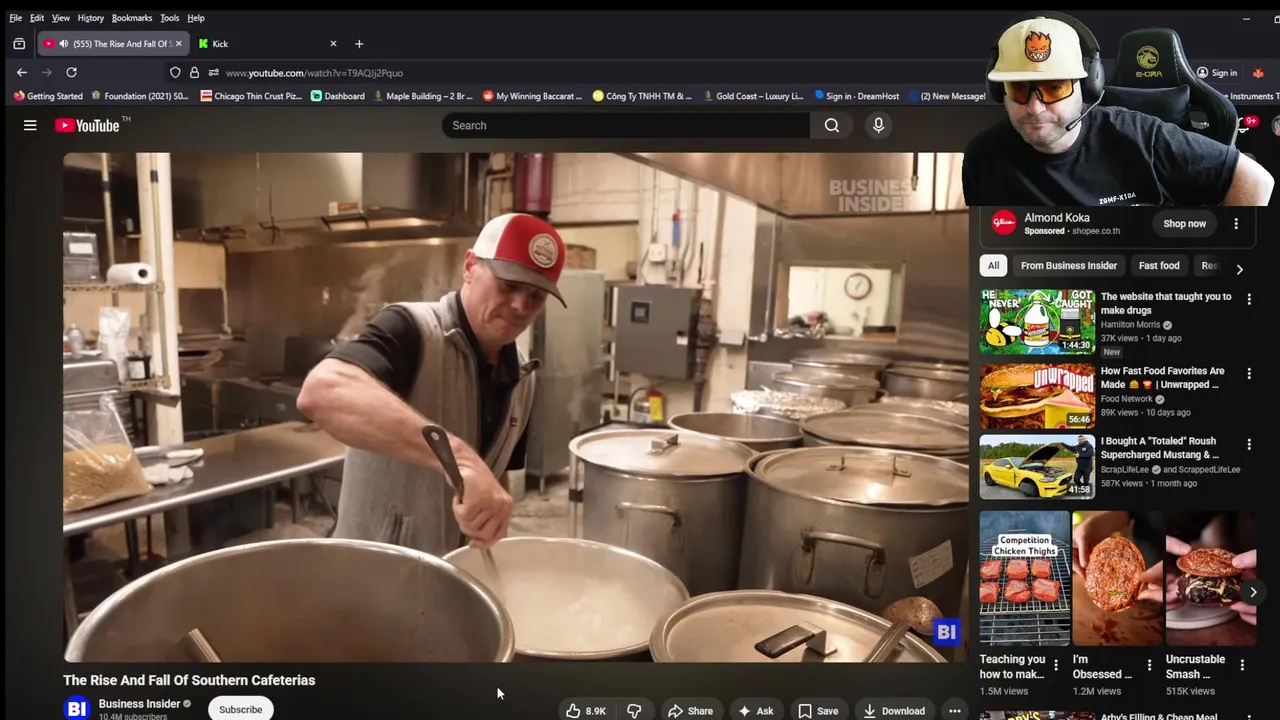Open the more actions ellipsis under the video

tap(954, 711)
